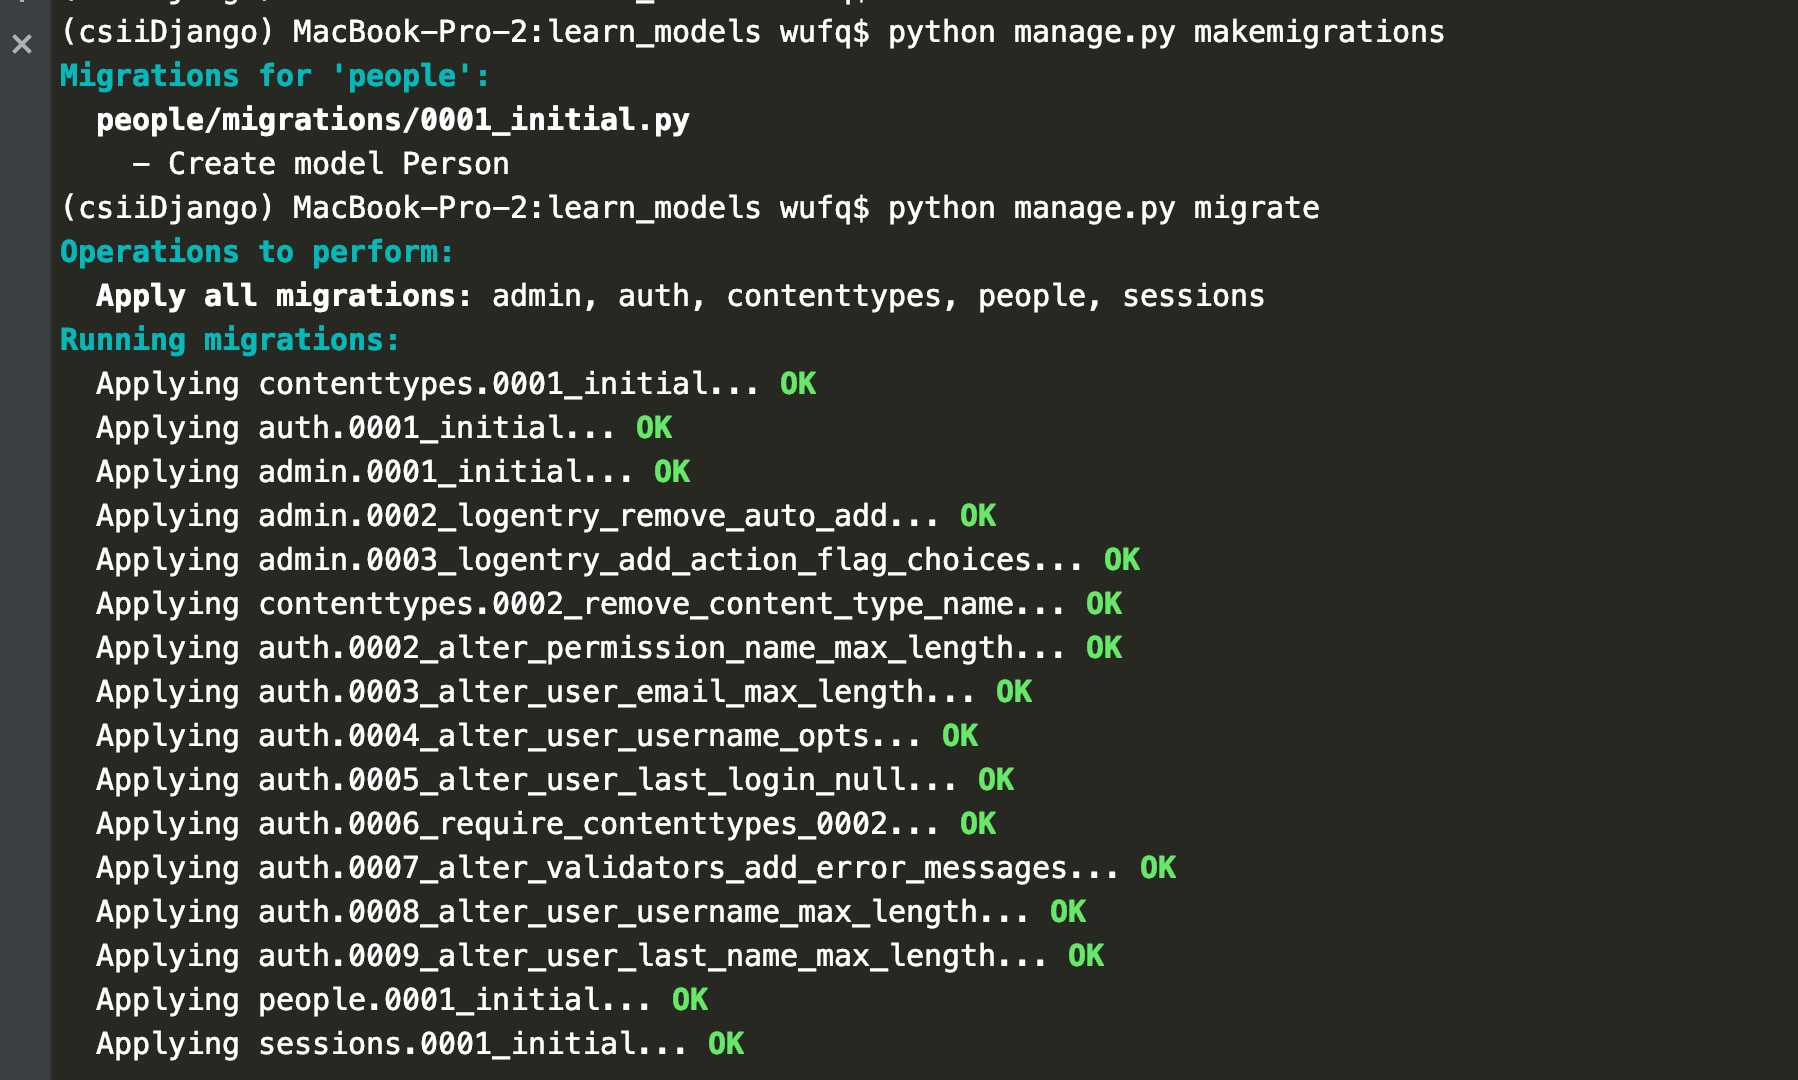Click the 'python manage.py makemigrations' command text

click(x=1166, y=33)
